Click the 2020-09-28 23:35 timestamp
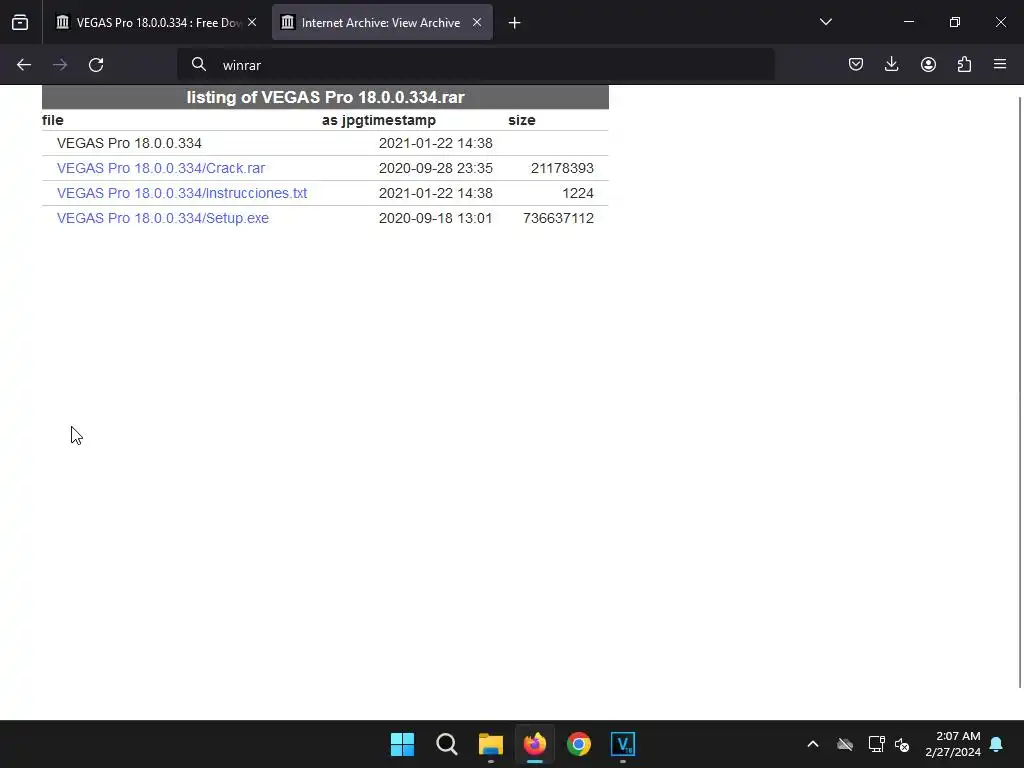The height and width of the screenshot is (768, 1024). 436,168
